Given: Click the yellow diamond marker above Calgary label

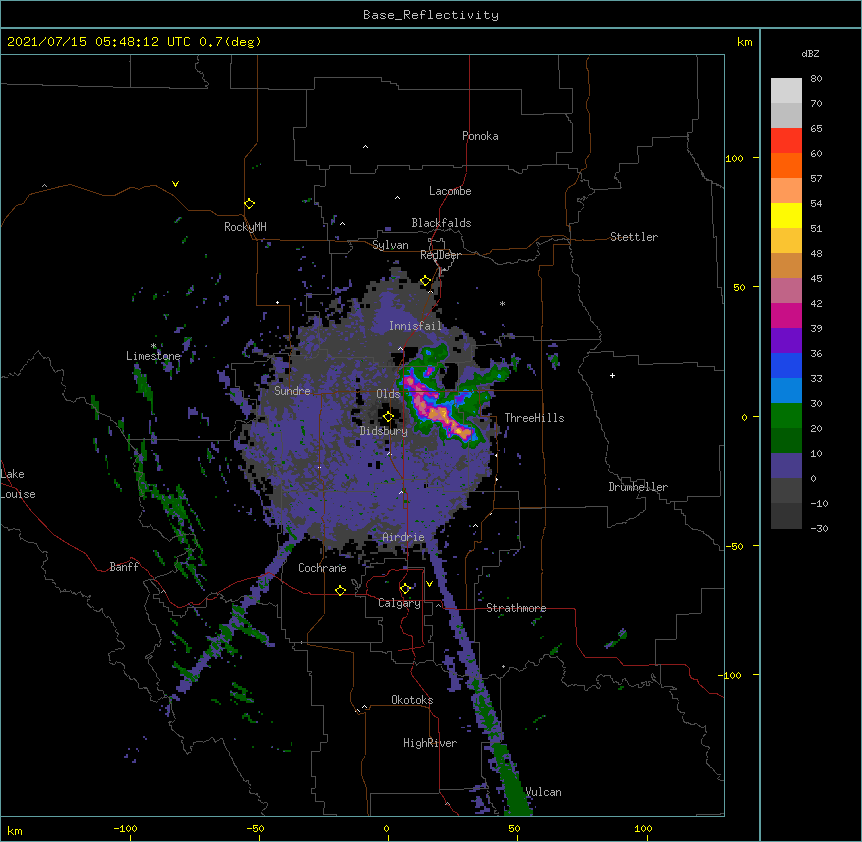Looking at the screenshot, I should (405, 589).
